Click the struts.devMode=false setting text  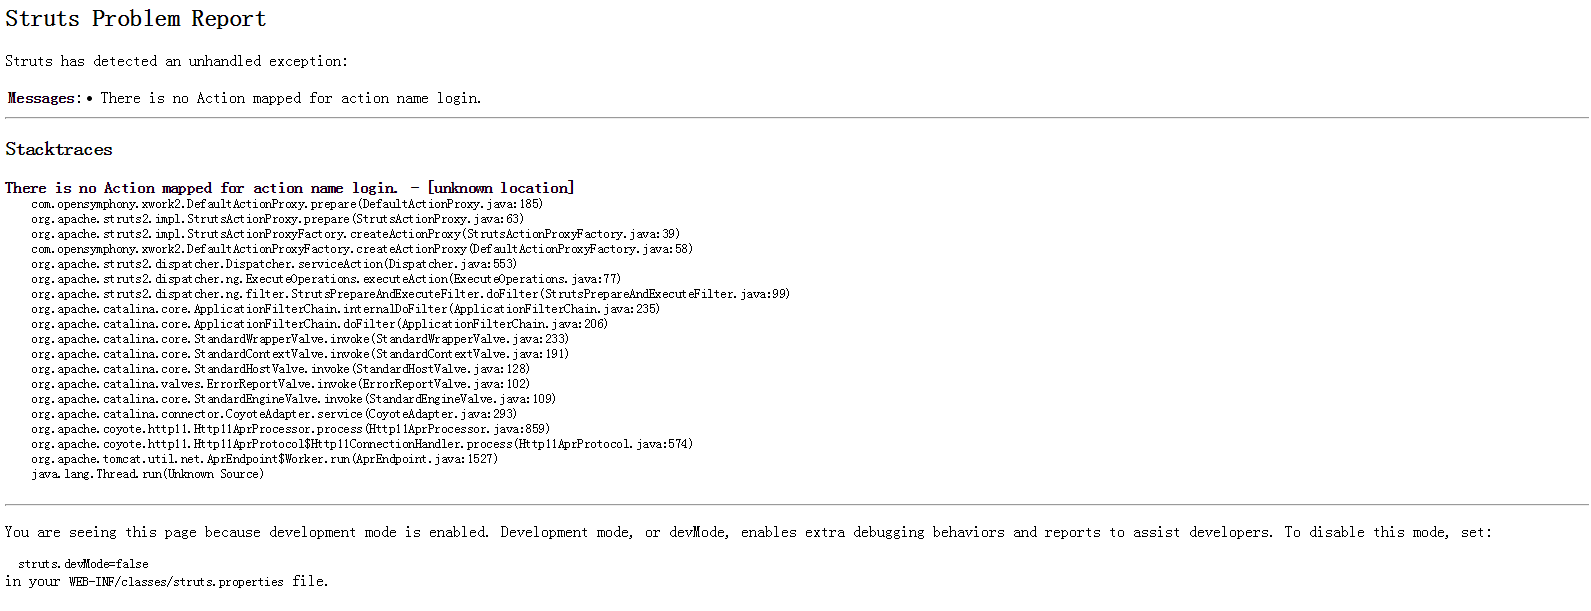pyautogui.click(x=83, y=564)
